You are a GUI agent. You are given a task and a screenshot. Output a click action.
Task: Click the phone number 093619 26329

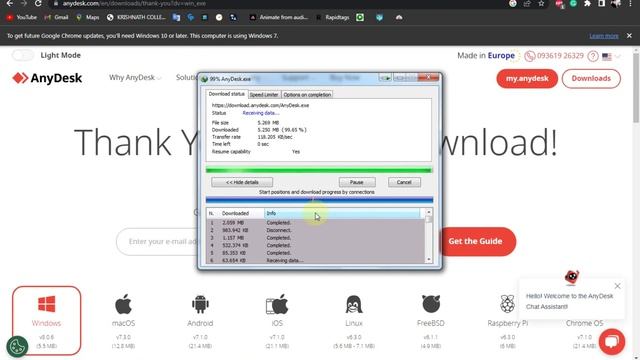point(560,56)
